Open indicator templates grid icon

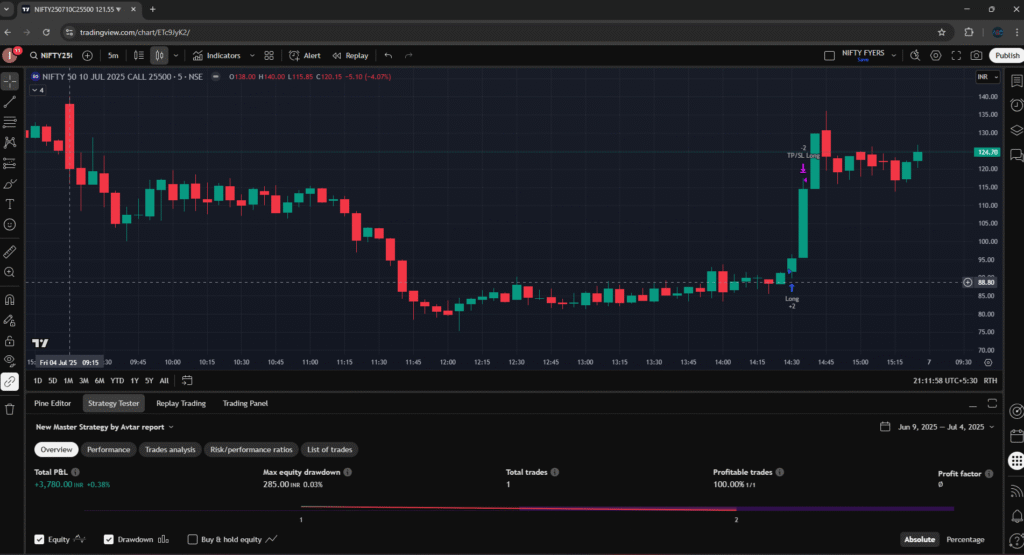point(269,56)
